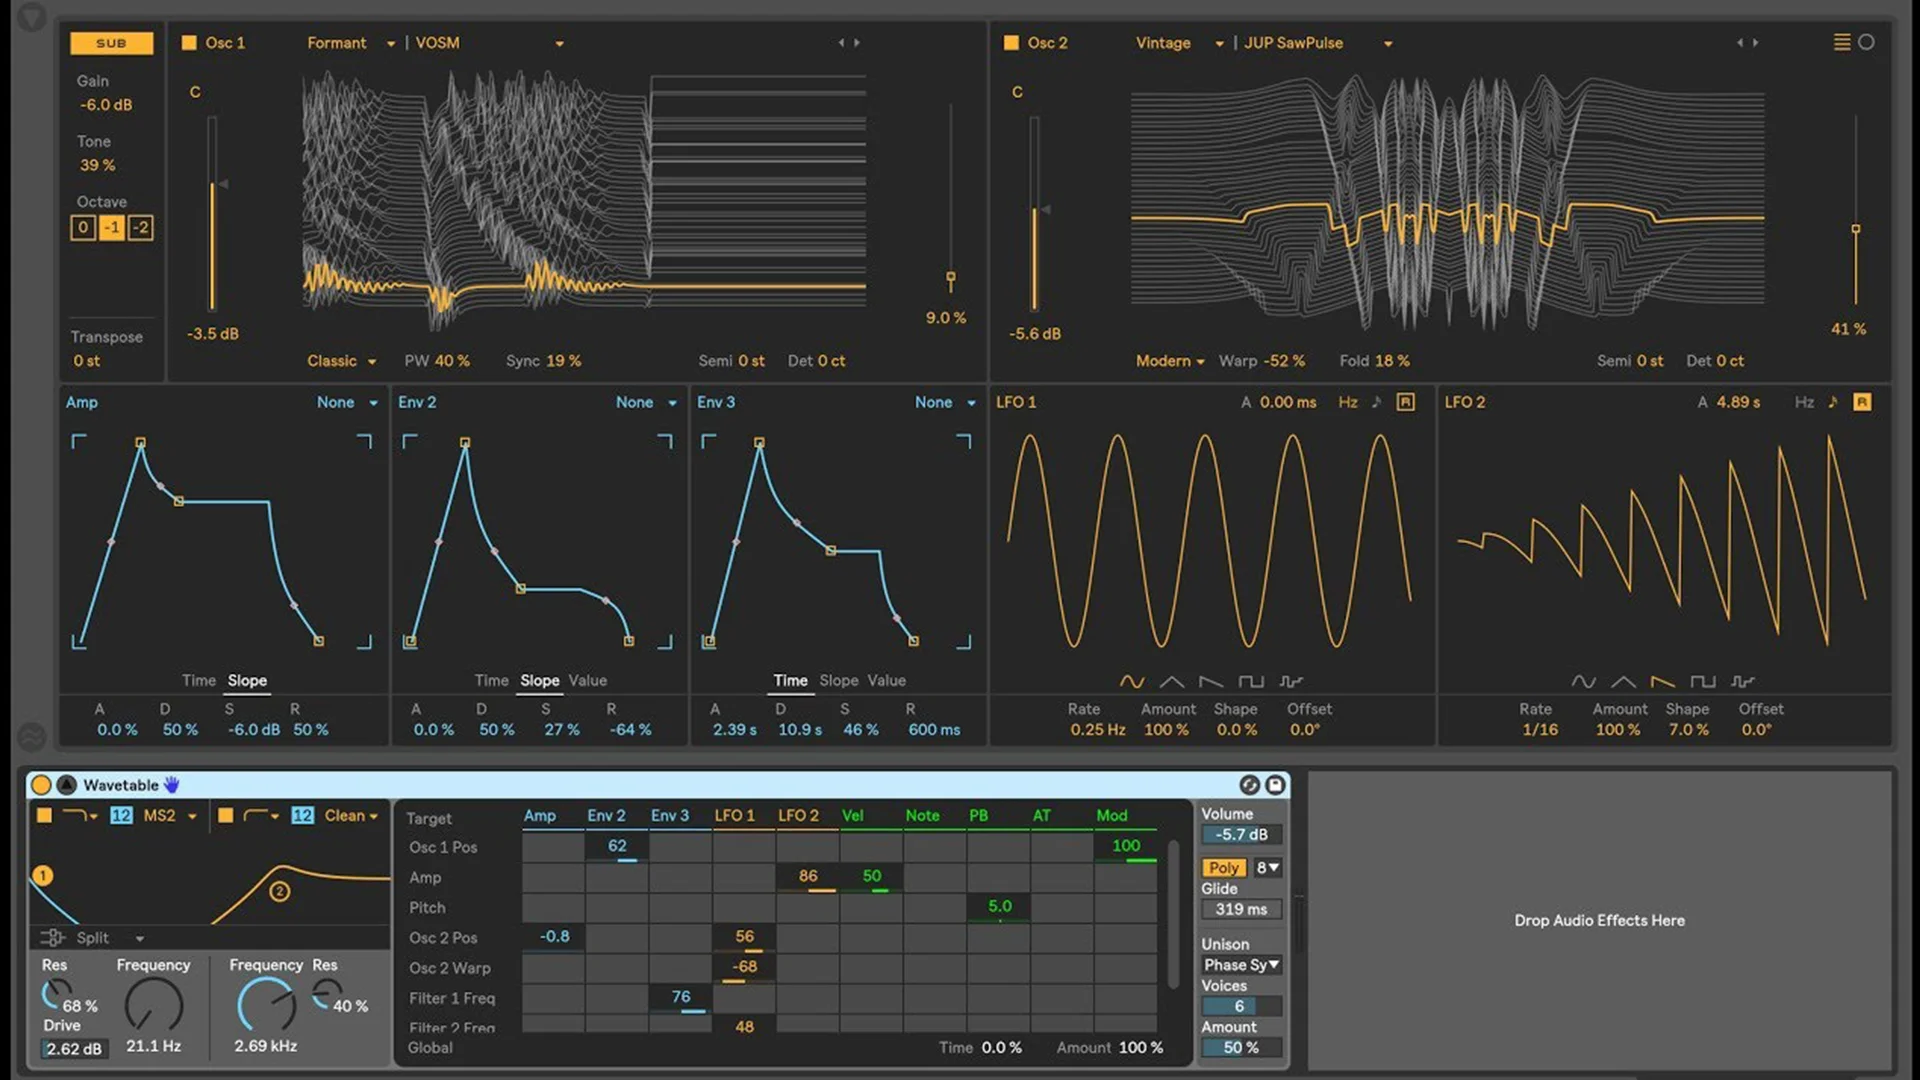This screenshot has height=1080, width=1920.
Task: Select sub octave 0 button
Action: (x=83, y=228)
